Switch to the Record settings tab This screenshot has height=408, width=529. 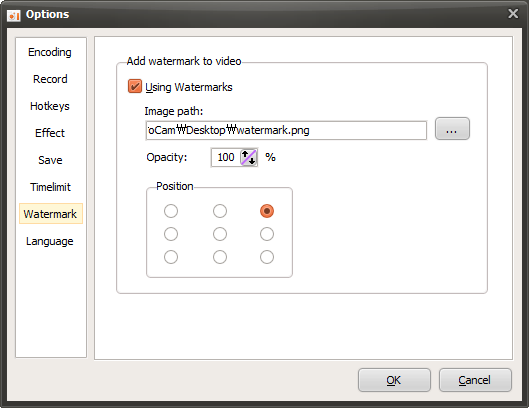tap(50, 79)
